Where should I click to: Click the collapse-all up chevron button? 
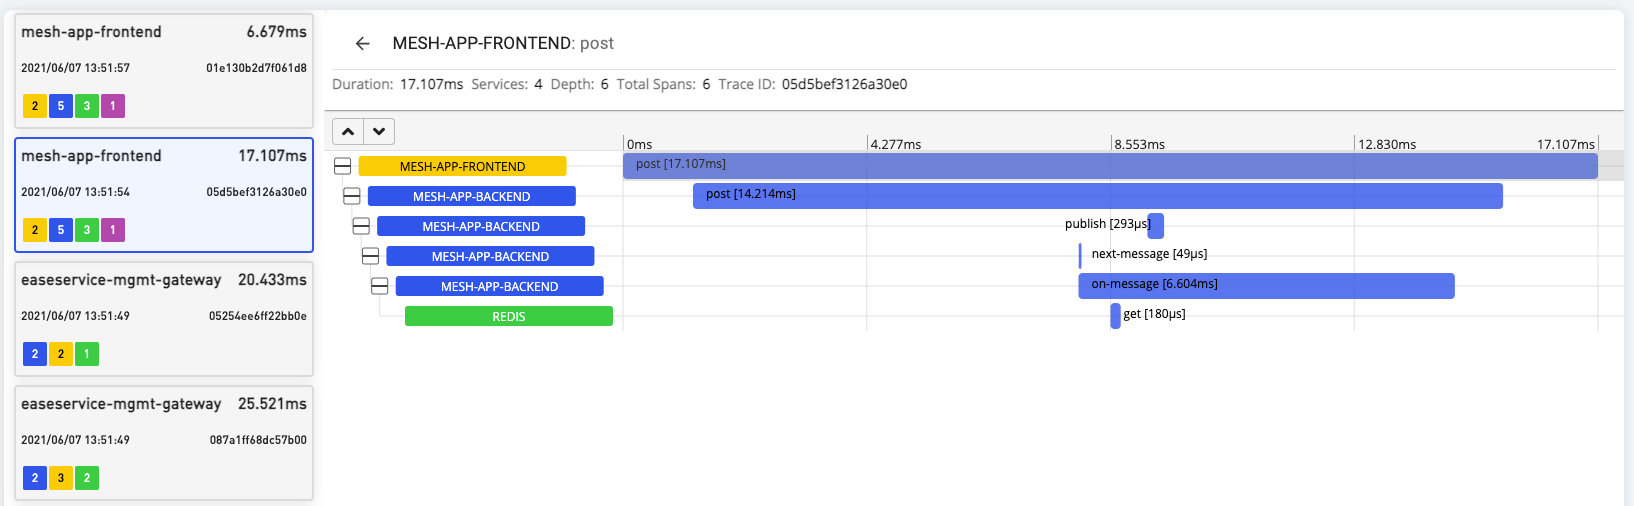click(348, 131)
